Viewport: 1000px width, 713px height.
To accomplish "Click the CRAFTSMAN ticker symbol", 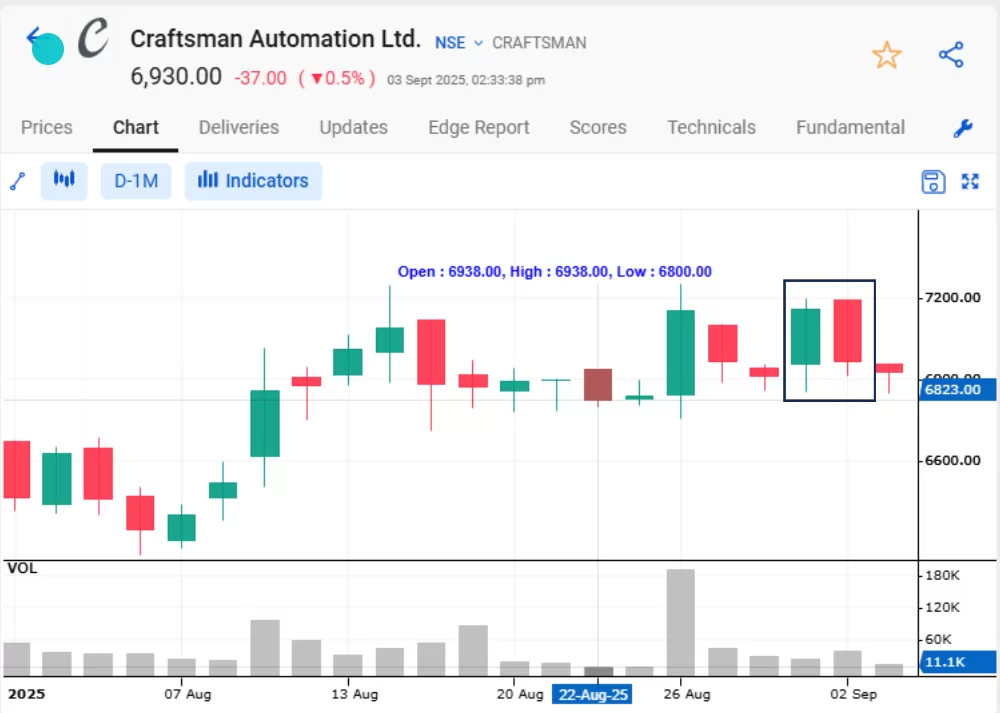I will (x=539, y=43).
